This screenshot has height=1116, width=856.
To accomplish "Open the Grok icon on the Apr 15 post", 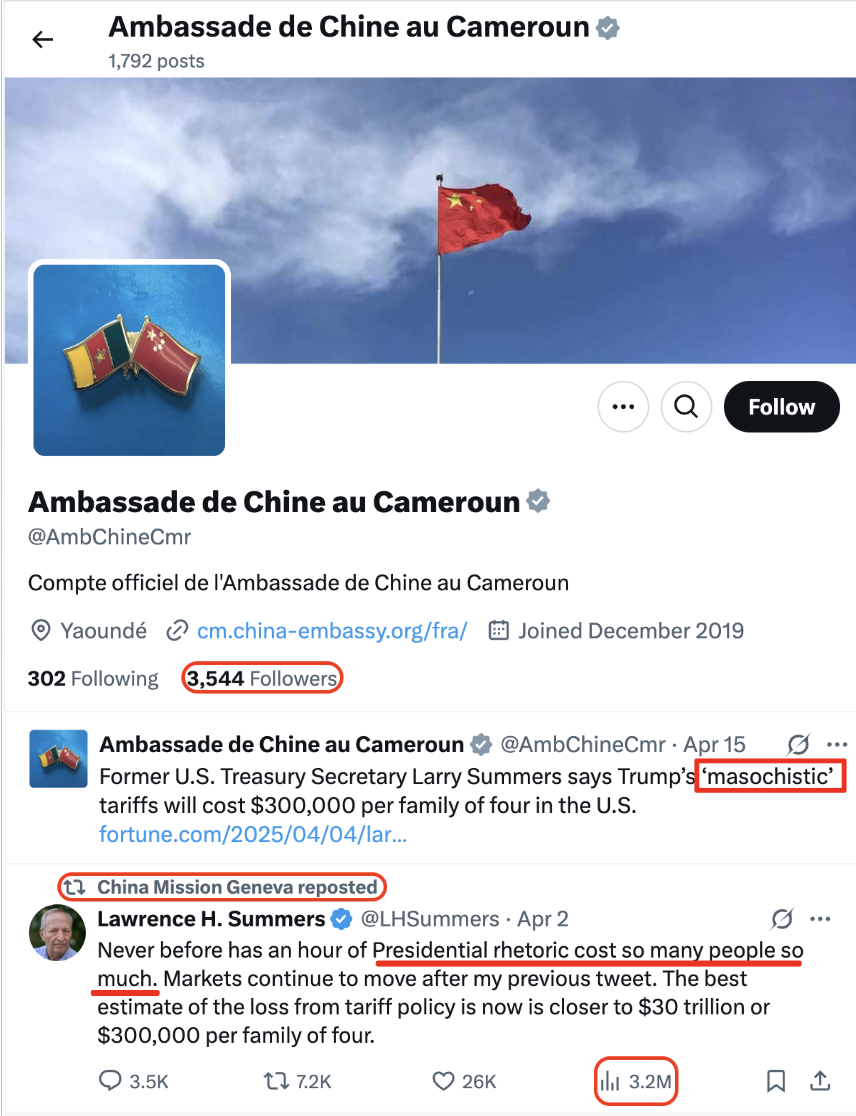I will tap(798, 744).
